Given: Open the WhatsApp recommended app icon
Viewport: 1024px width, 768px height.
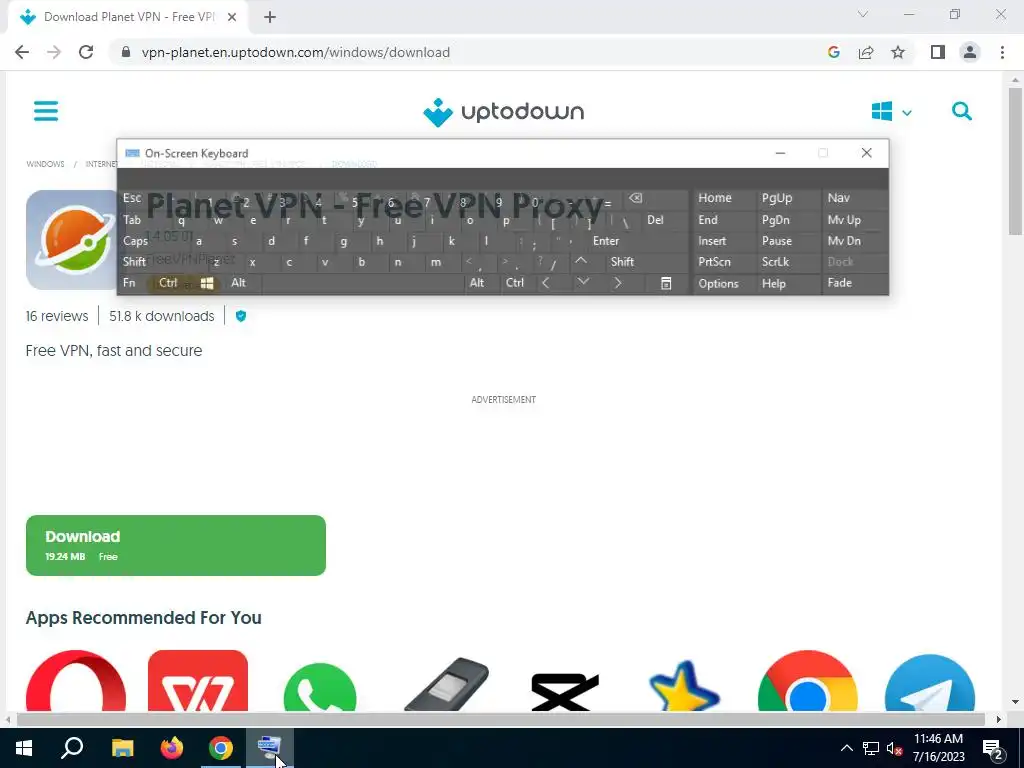Looking at the screenshot, I should point(320,686).
